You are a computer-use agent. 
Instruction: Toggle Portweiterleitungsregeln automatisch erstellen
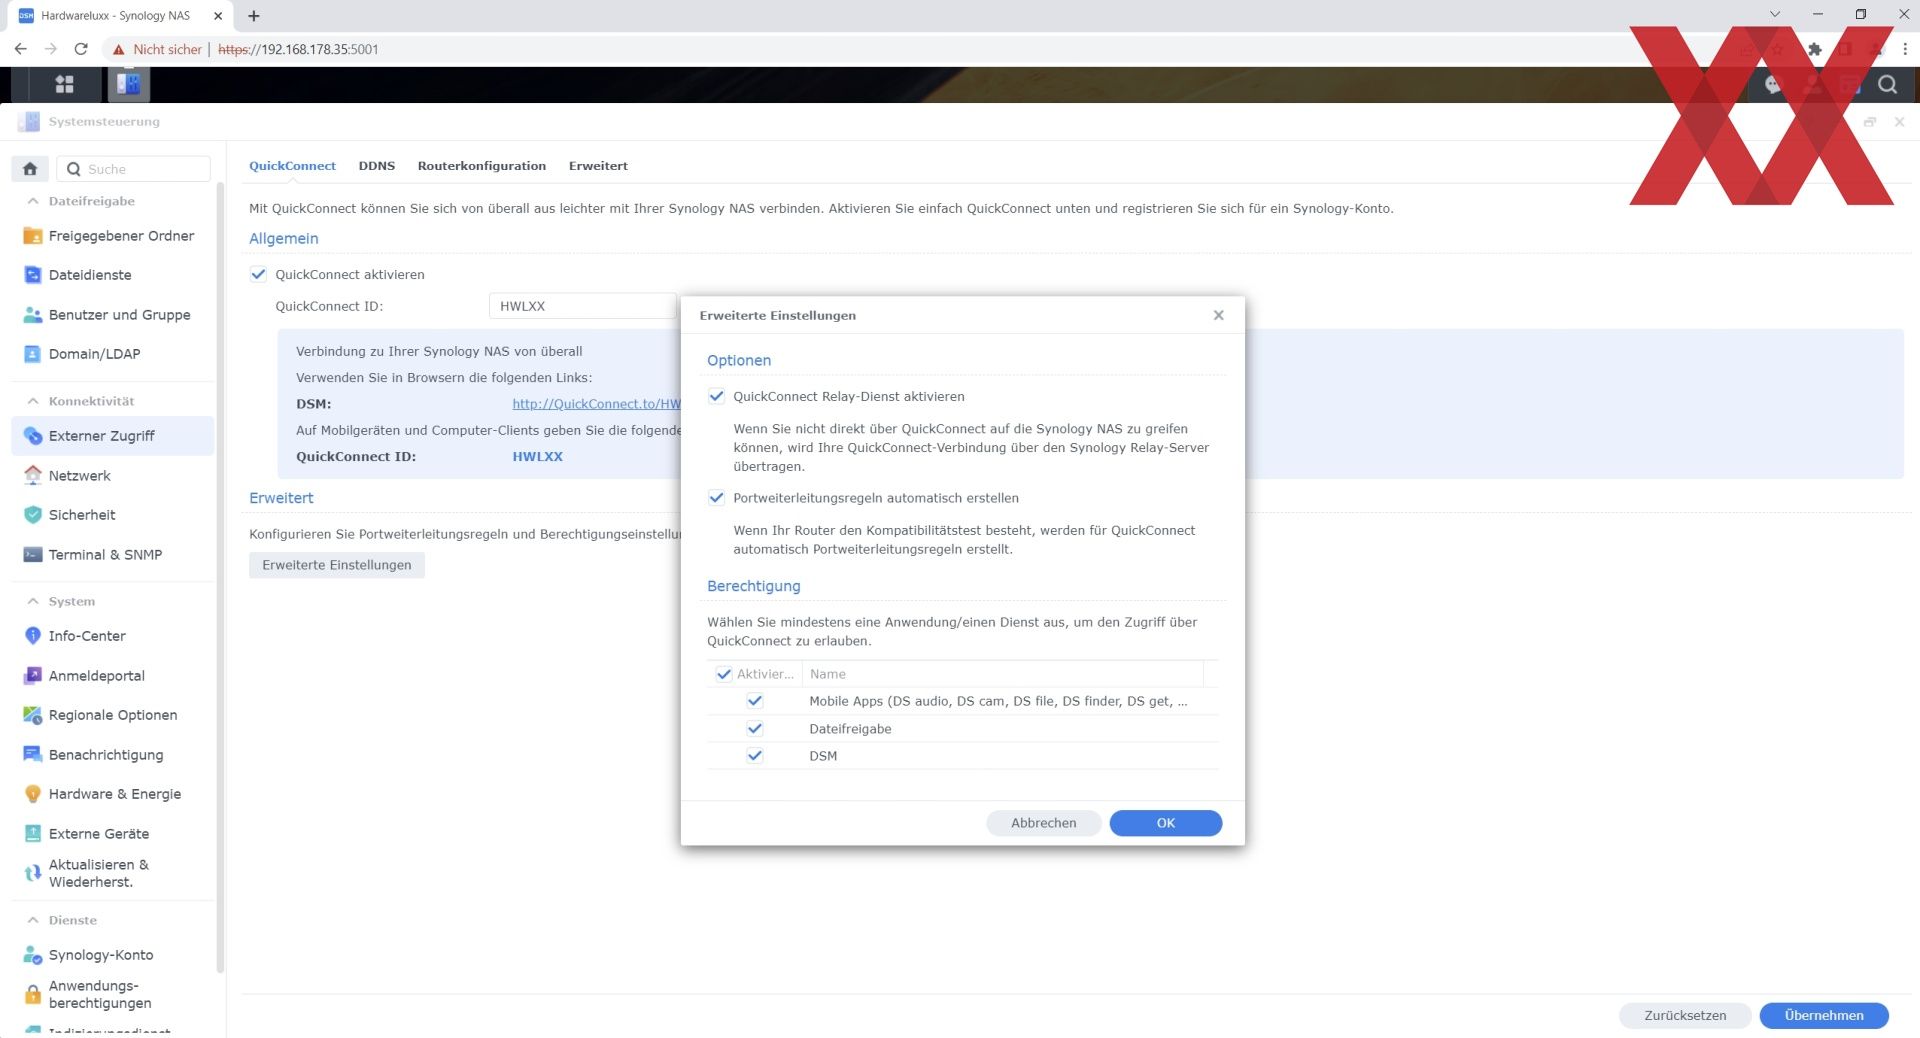[x=716, y=498]
